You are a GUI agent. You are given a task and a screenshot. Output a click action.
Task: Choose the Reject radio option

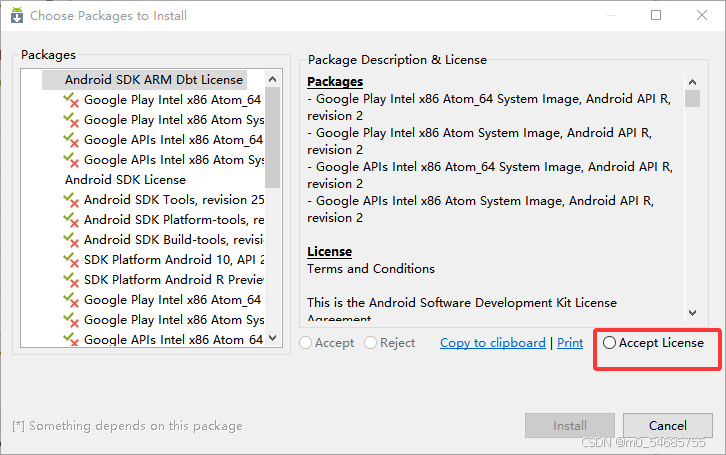[x=371, y=343]
